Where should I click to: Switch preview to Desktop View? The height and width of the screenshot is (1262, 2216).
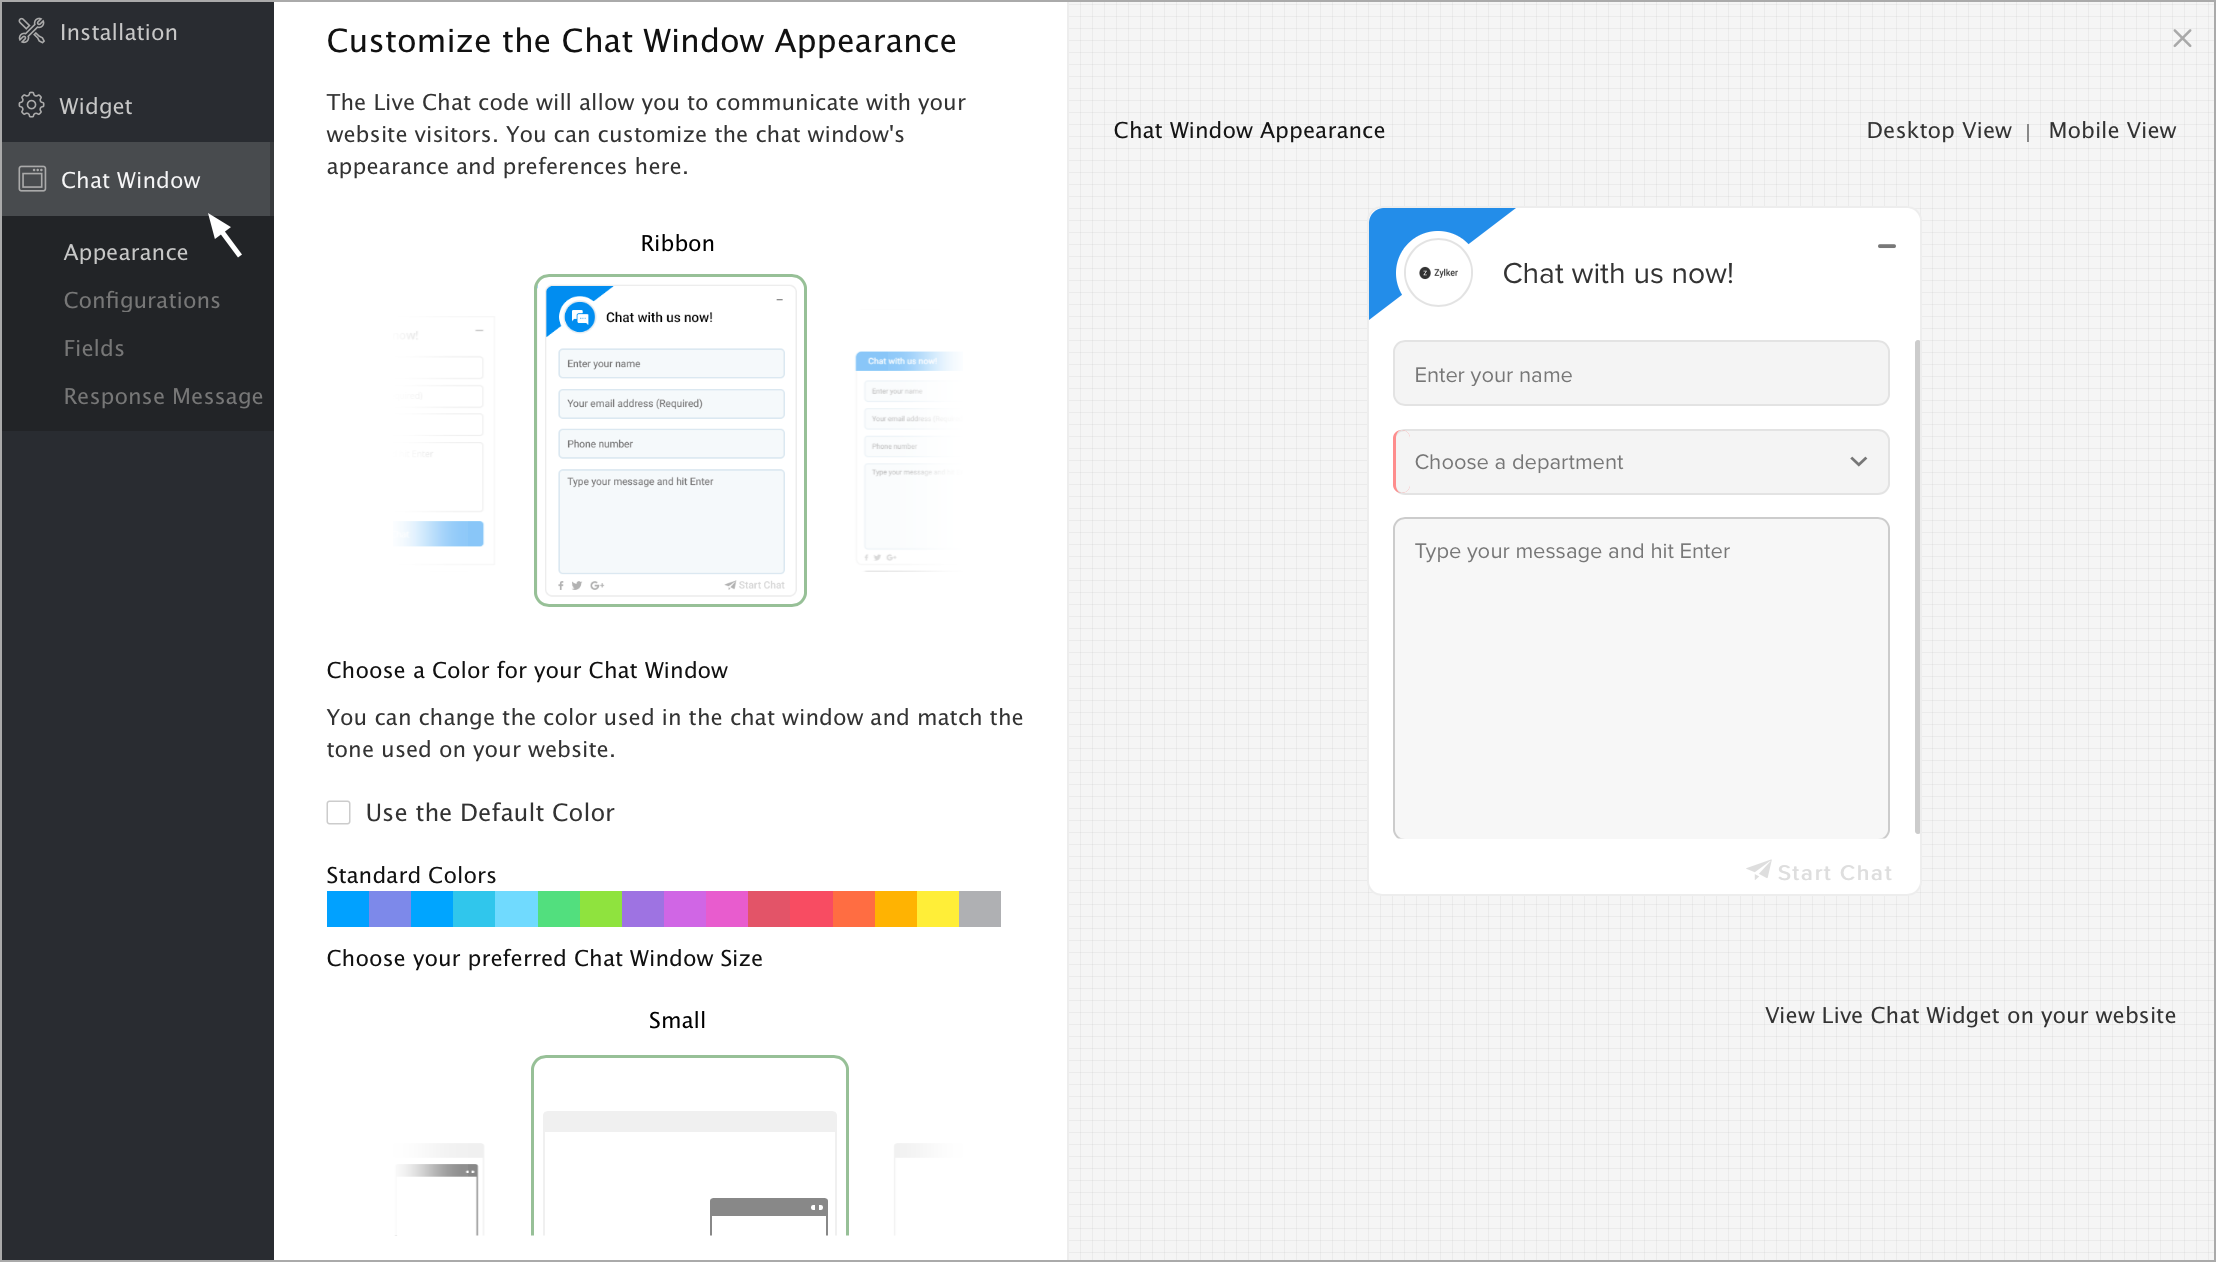[1938, 130]
